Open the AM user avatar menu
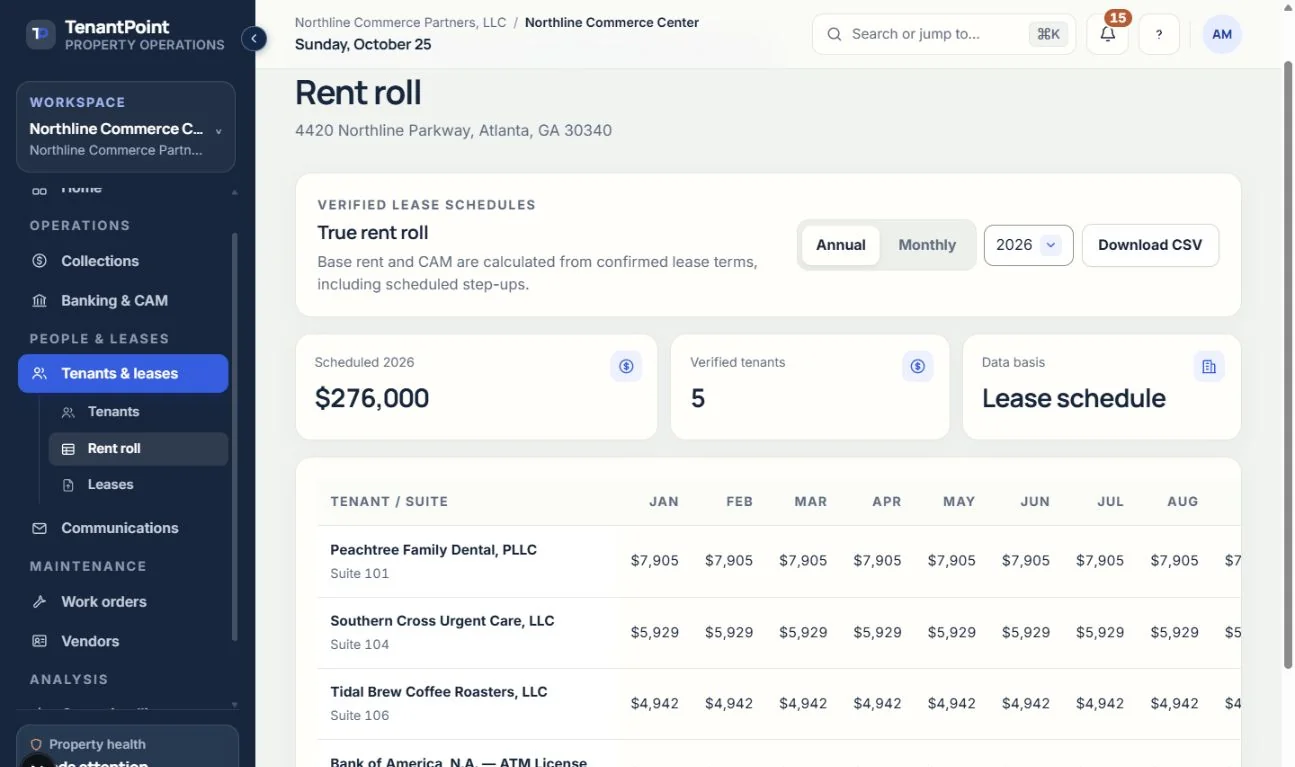This screenshot has width=1295, height=767. click(x=1222, y=34)
